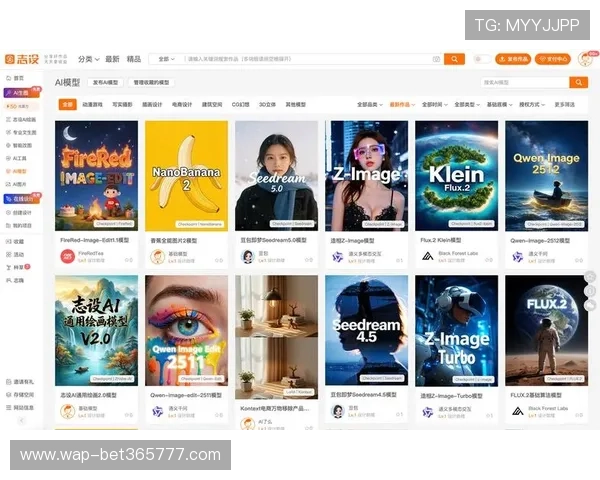Click the Black Forest Labs avatar under Flux.2 Klein
Image resolution: width=600 pixels, height=480 pixels.
click(428, 256)
